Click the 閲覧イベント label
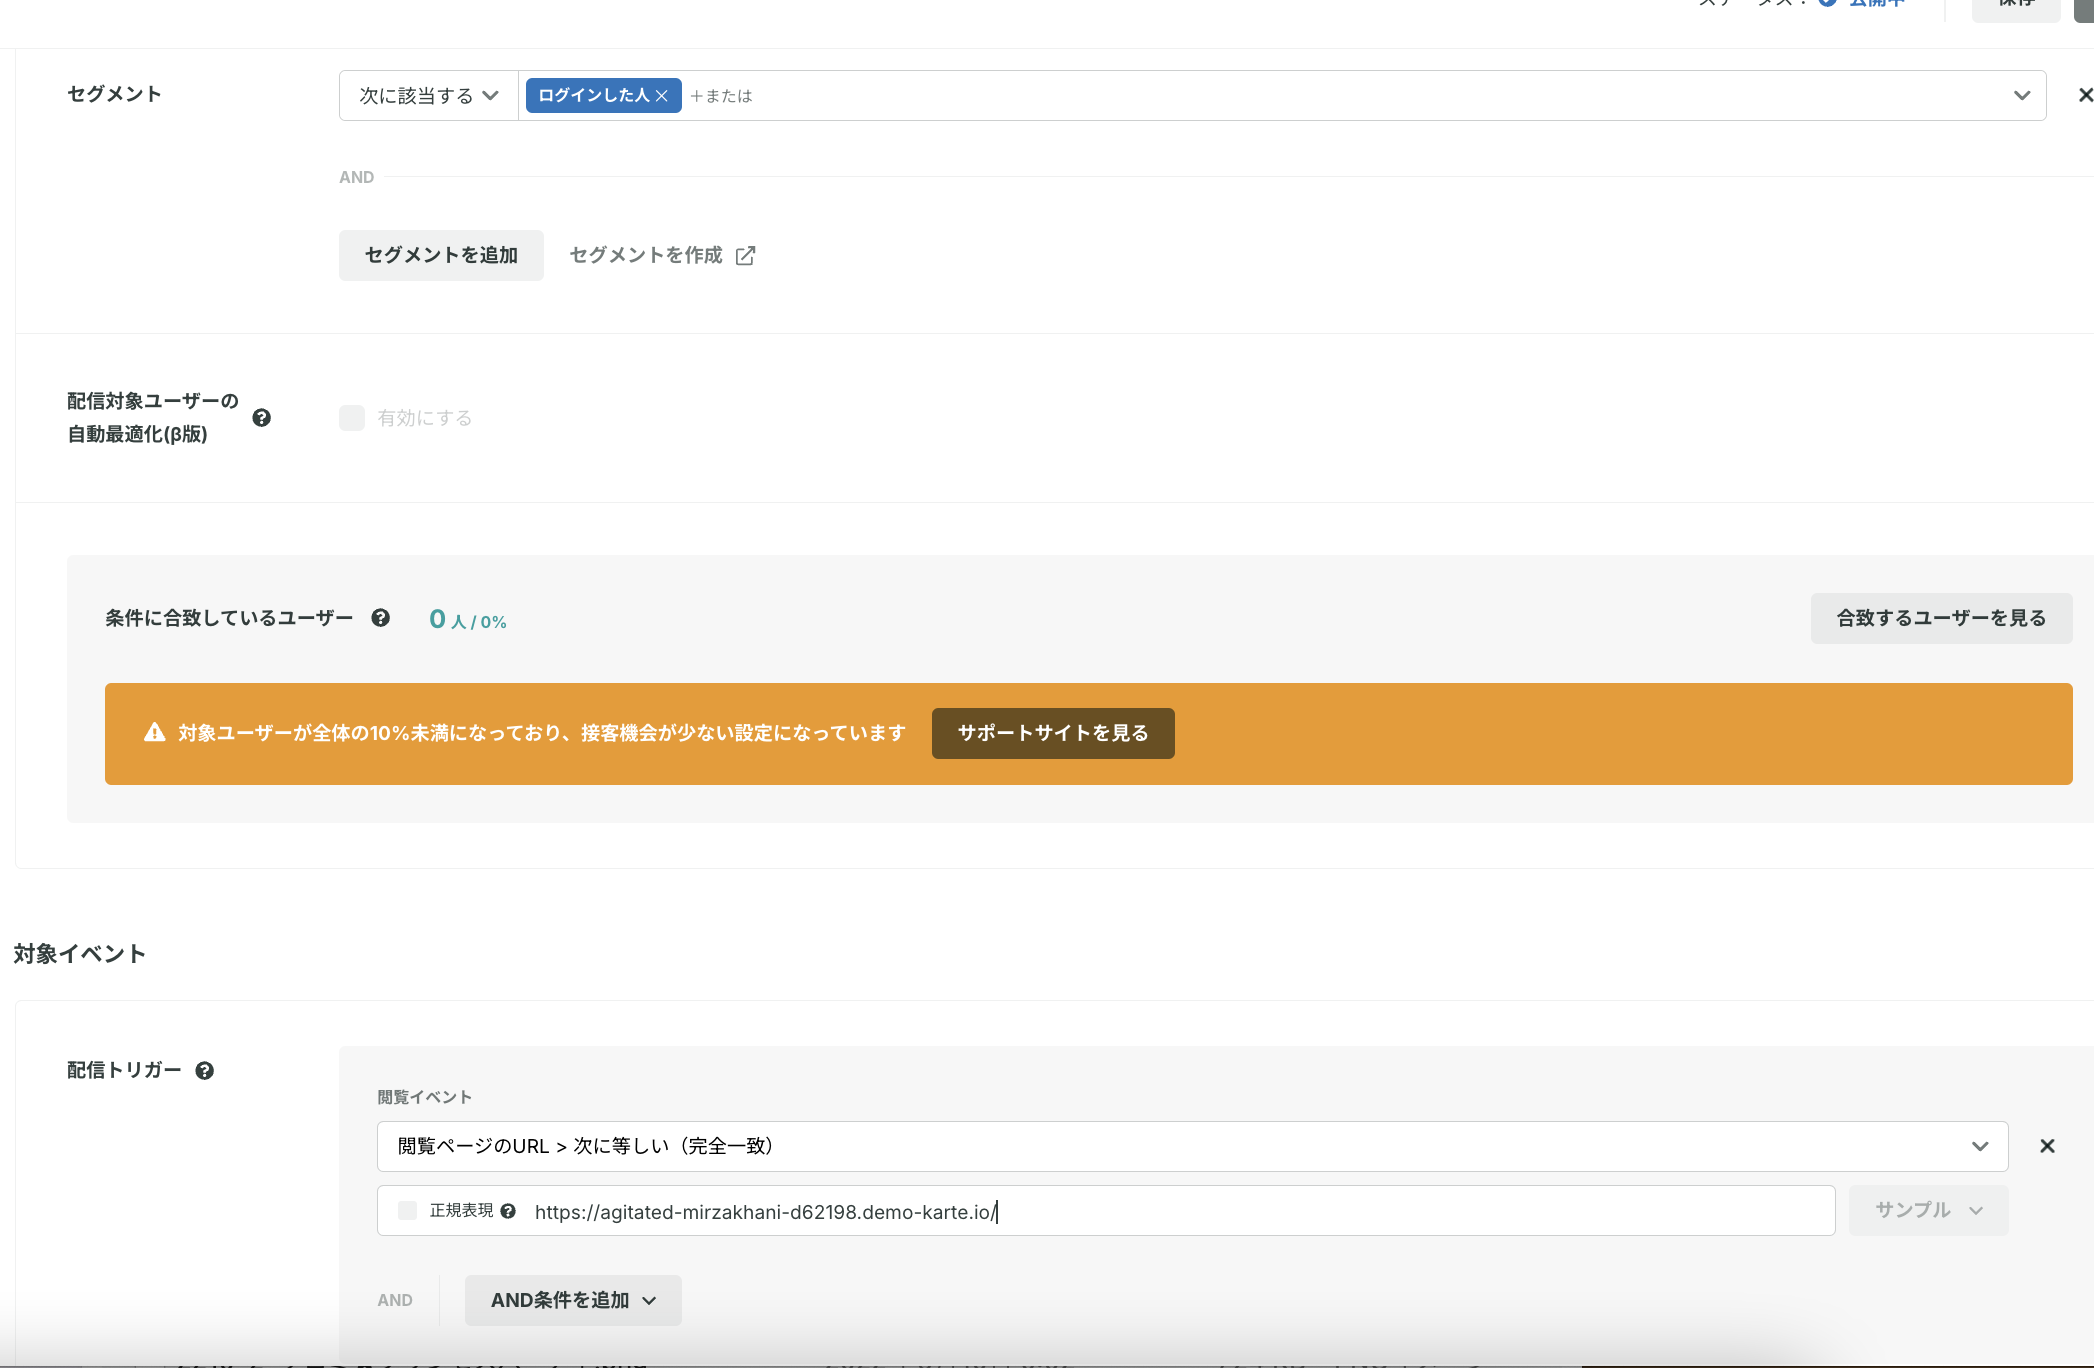 click(x=424, y=1097)
